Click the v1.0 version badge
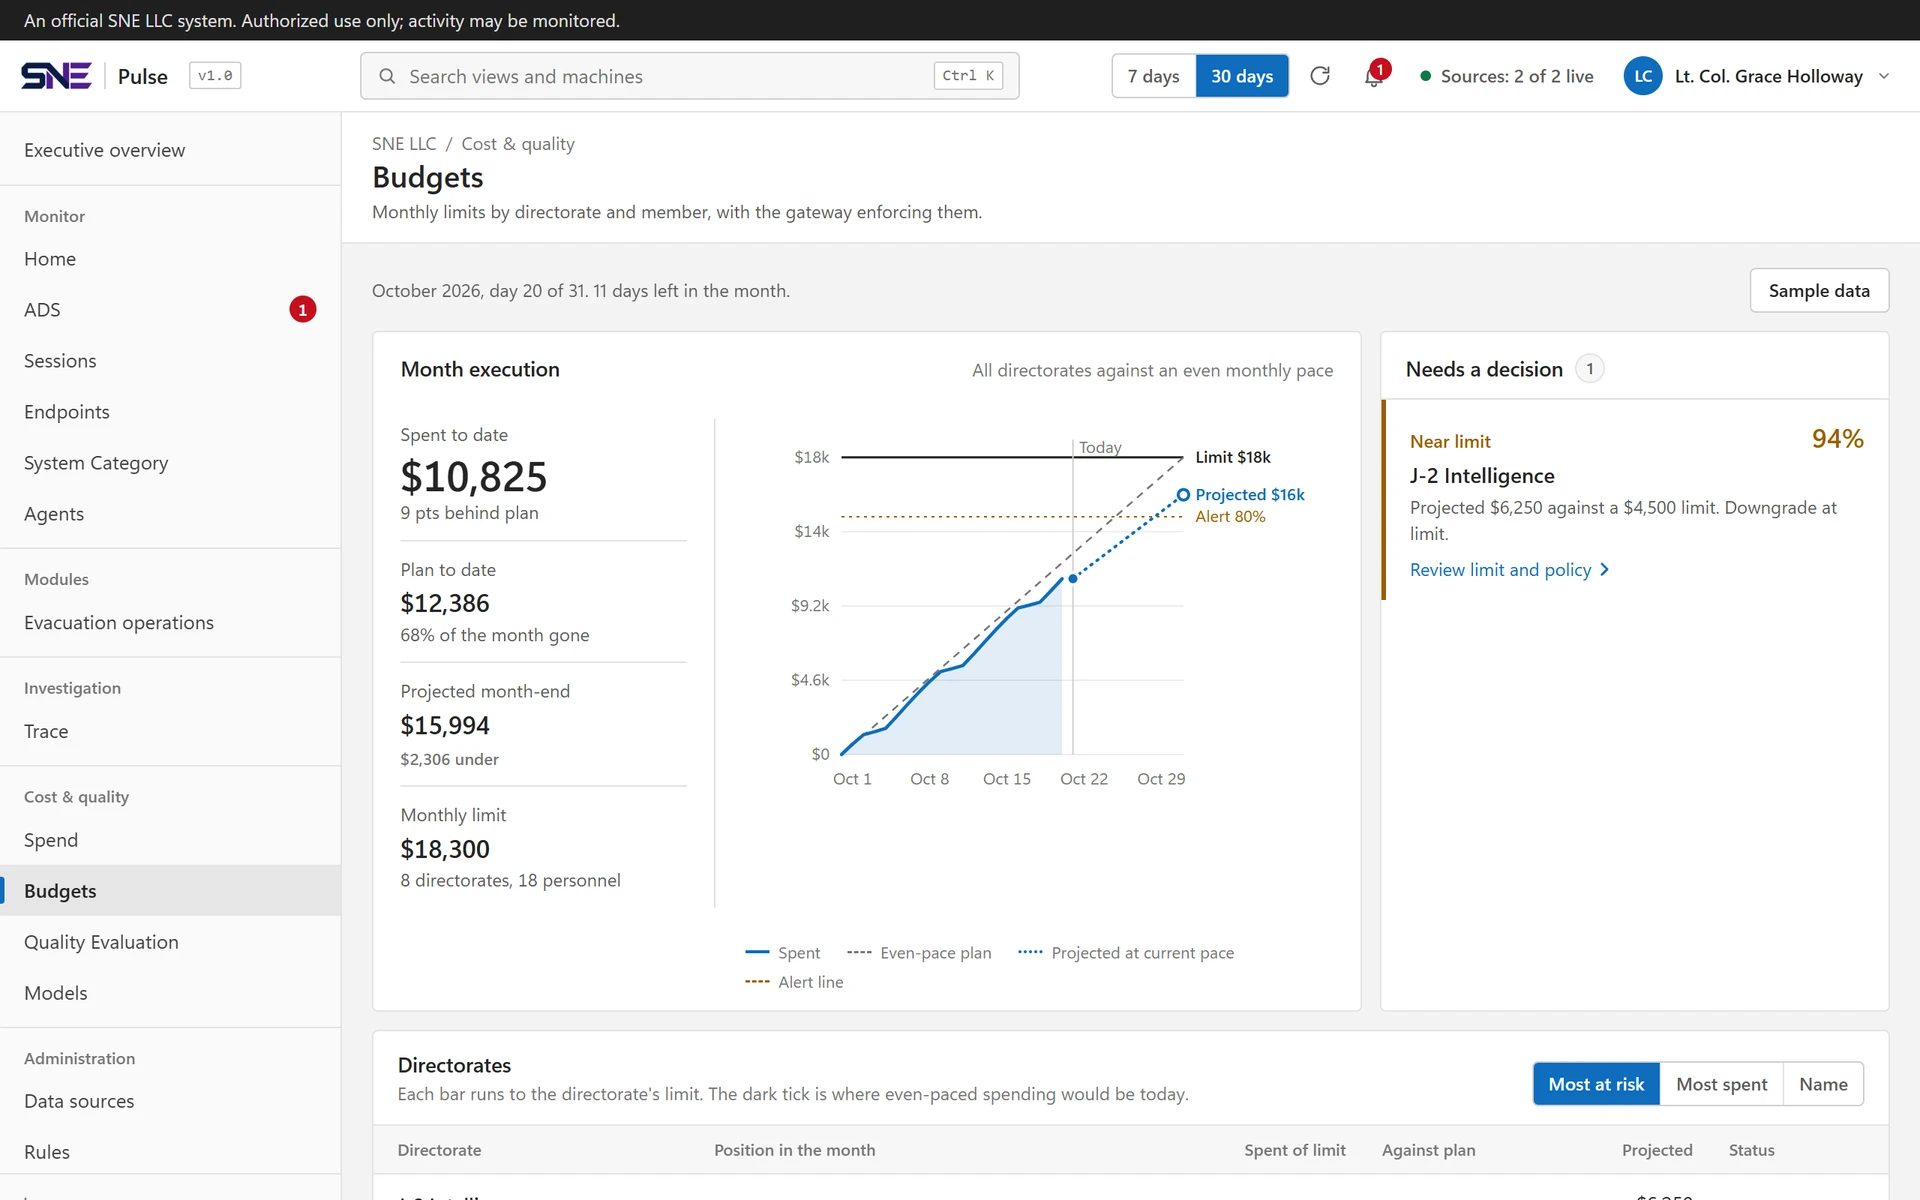This screenshot has width=1920, height=1200. coord(215,76)
